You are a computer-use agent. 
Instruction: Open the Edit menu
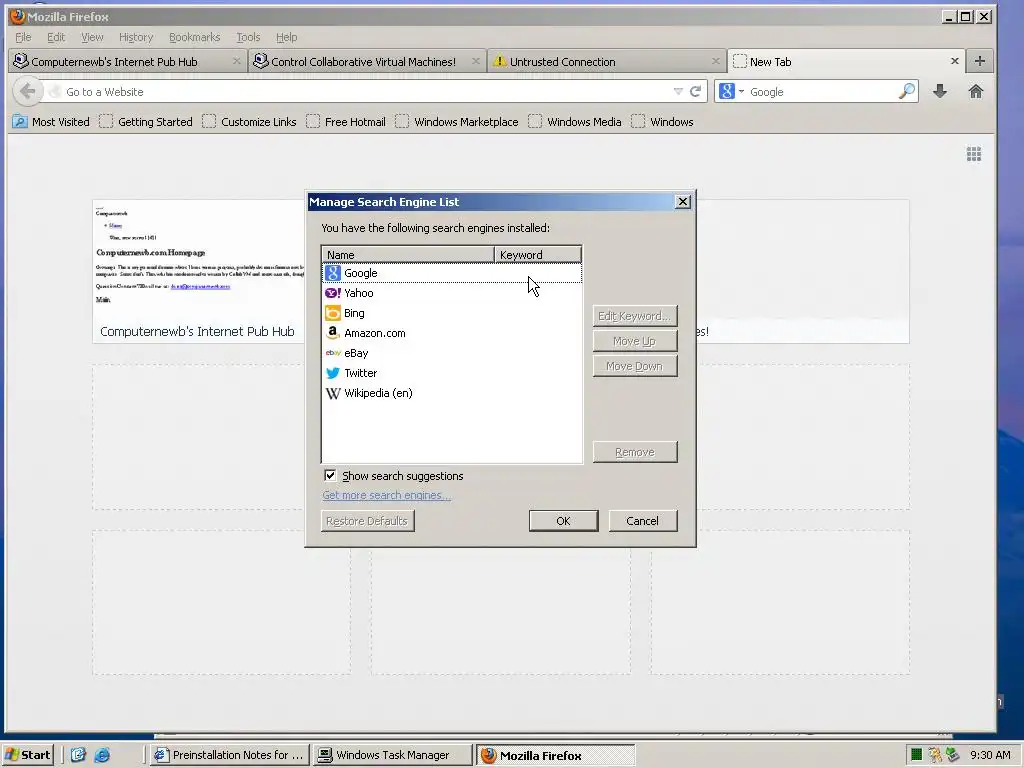pyautogui.click(x=56, y=37)
